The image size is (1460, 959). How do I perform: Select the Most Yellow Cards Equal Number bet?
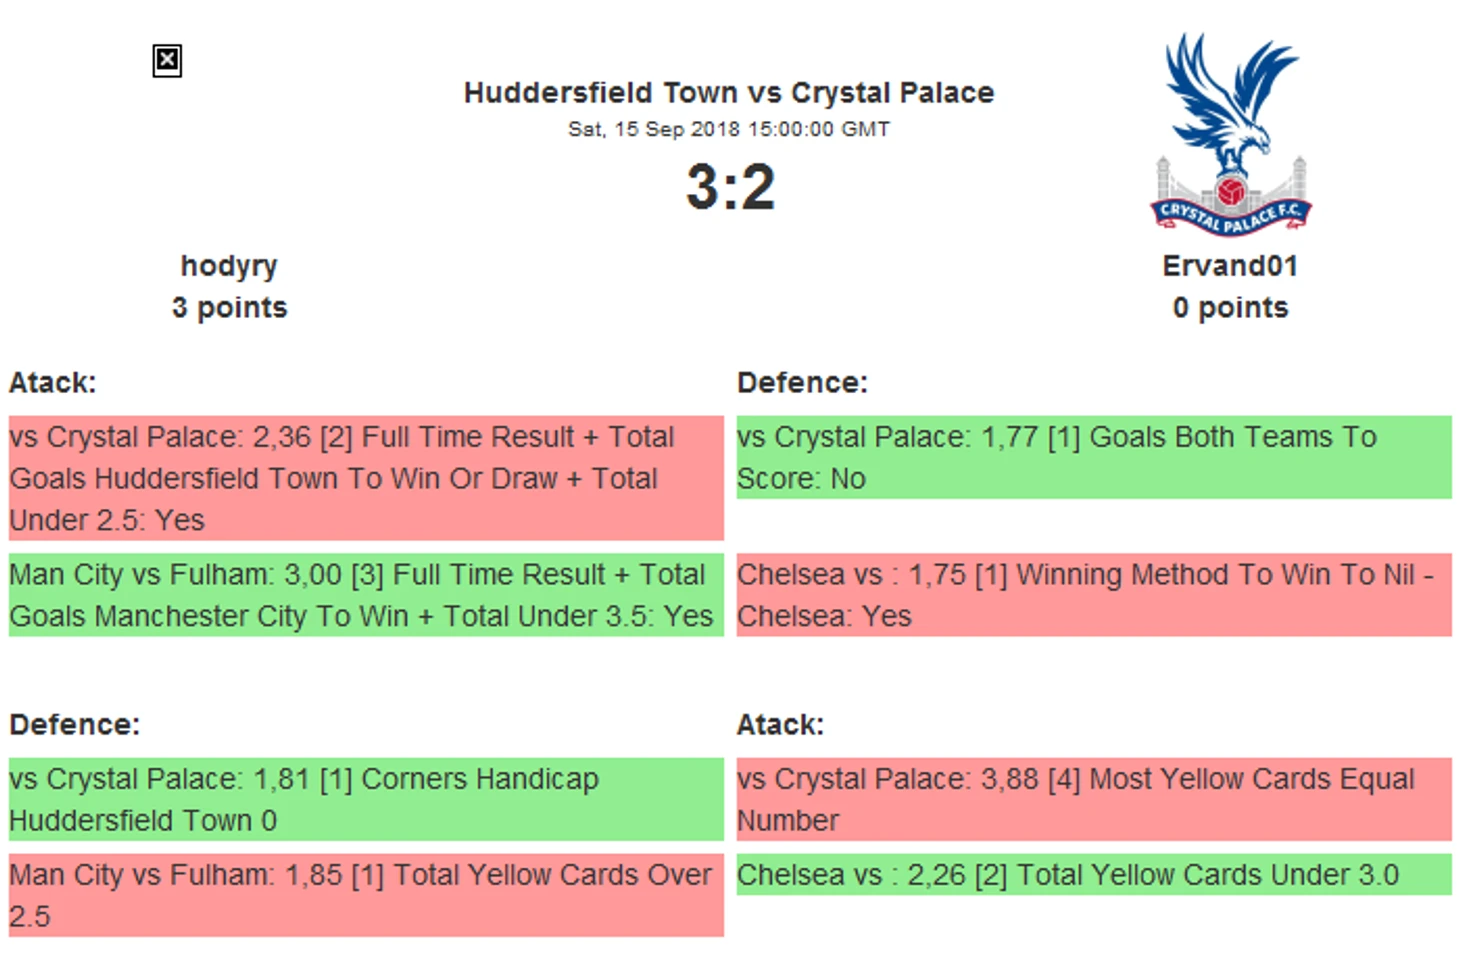pos(1094,799)
